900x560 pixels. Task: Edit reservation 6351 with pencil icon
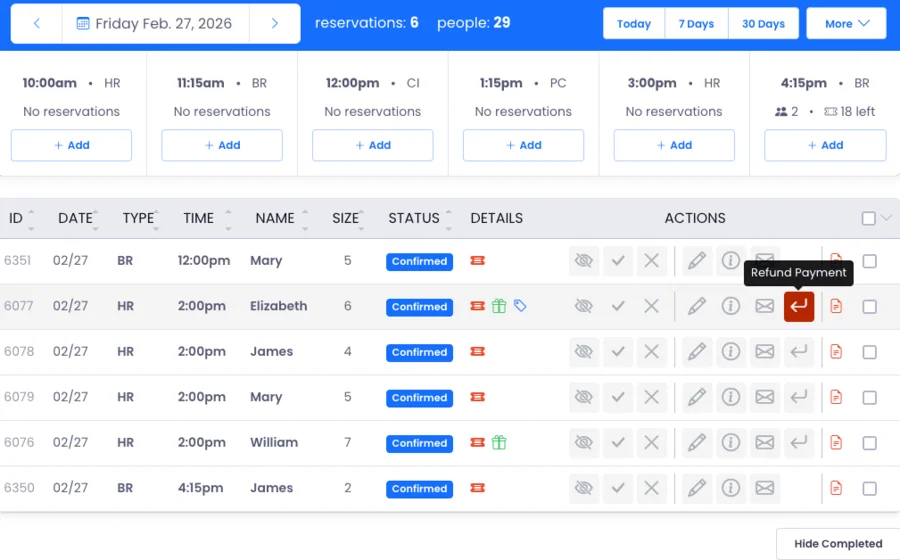pos(697,261)
